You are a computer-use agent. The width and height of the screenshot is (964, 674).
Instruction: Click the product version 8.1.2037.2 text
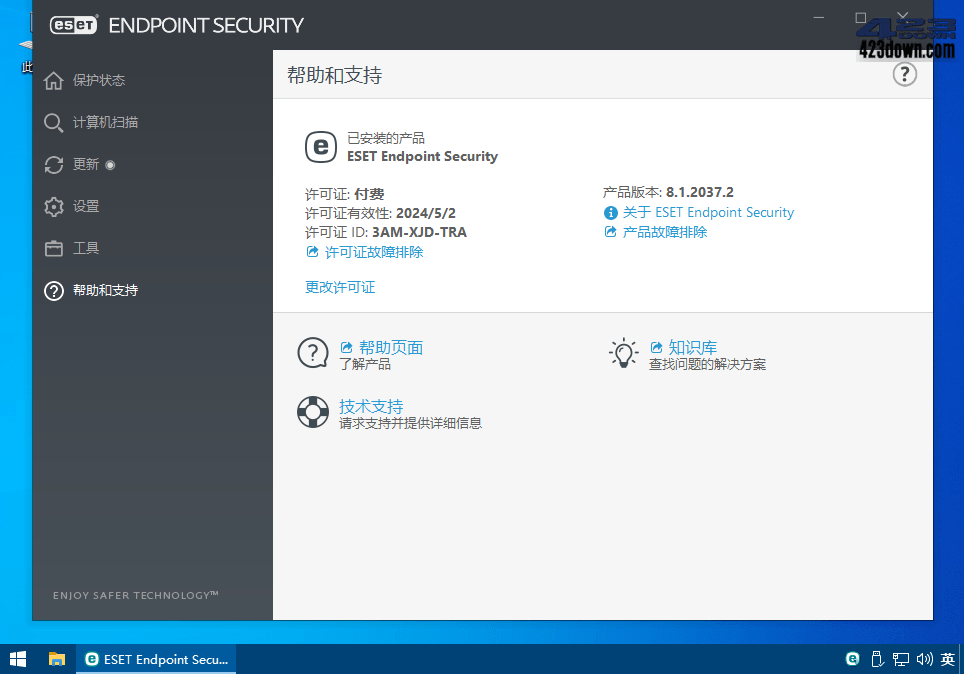pyautogui.click(x=700, y=192)
